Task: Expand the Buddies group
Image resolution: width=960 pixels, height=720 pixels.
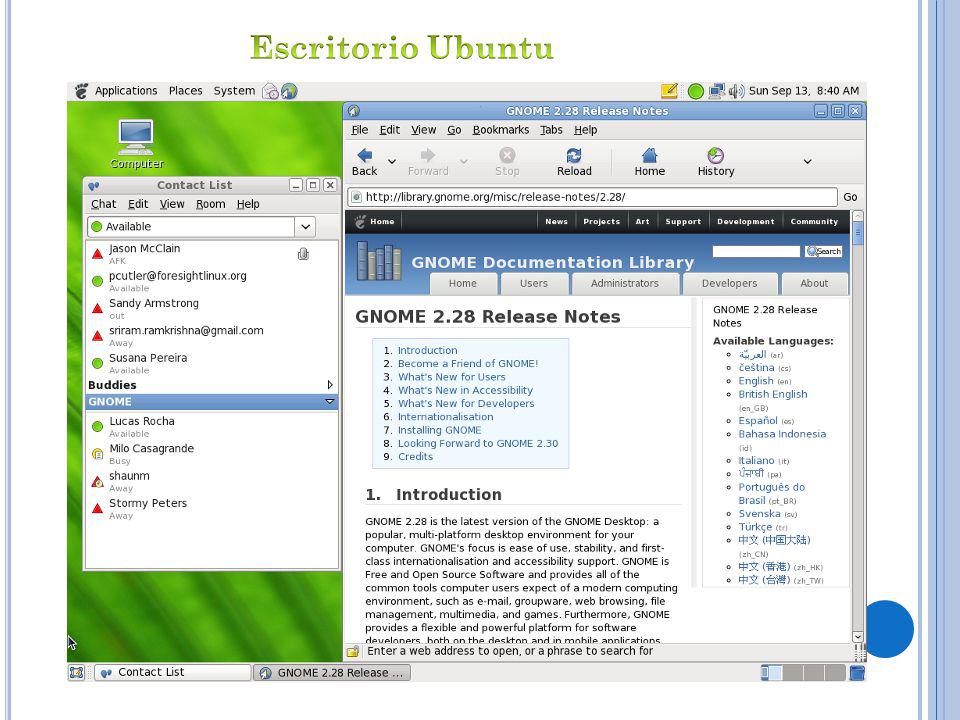Action: coord(330,385)
